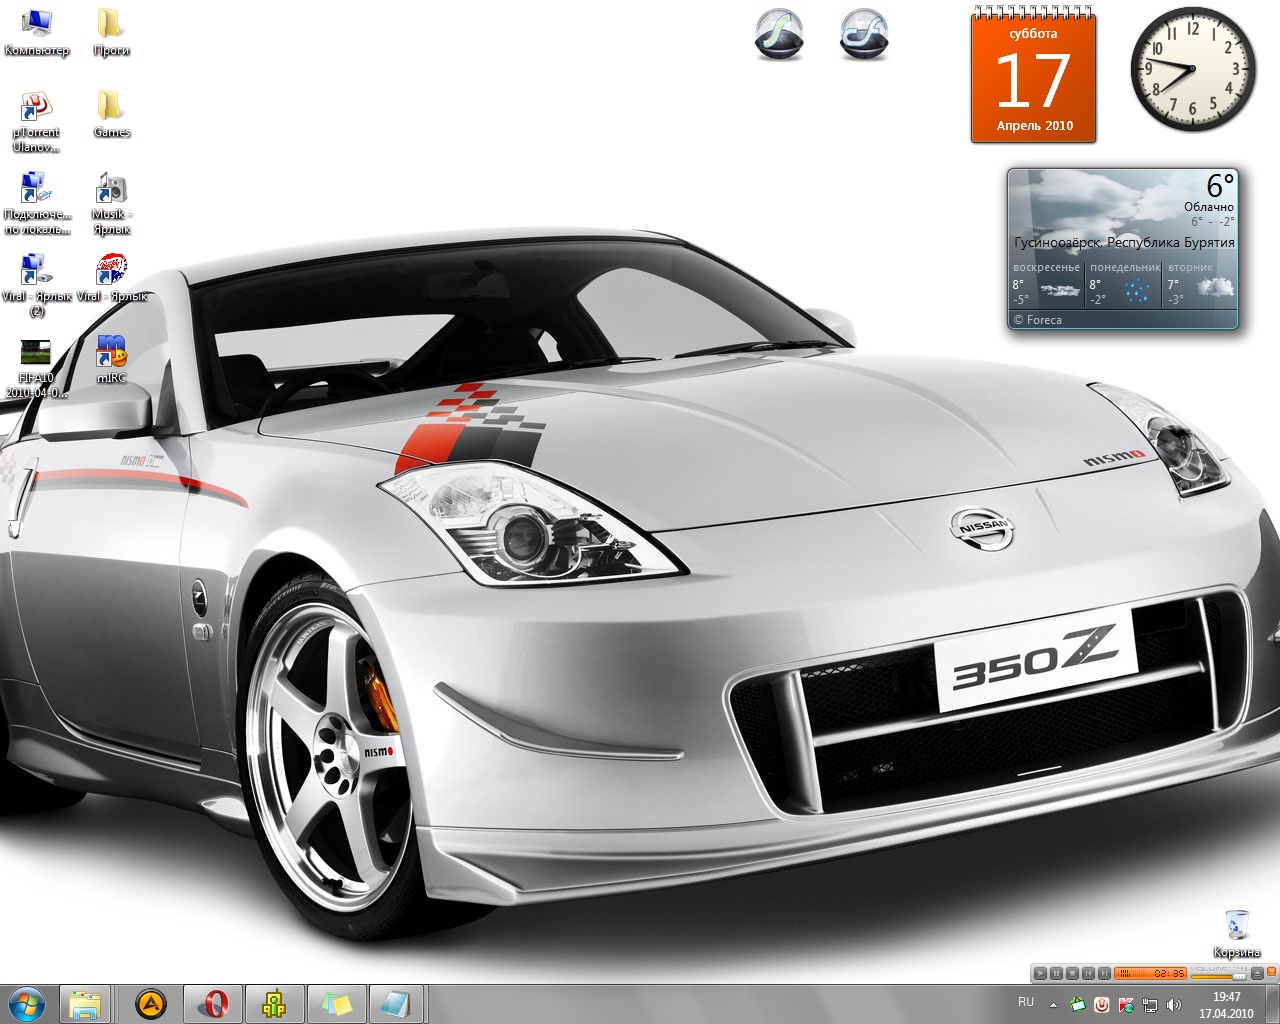The image size is (1280, 1024).
Task: Pause playback in the mini player
Action: point(1056,973)
